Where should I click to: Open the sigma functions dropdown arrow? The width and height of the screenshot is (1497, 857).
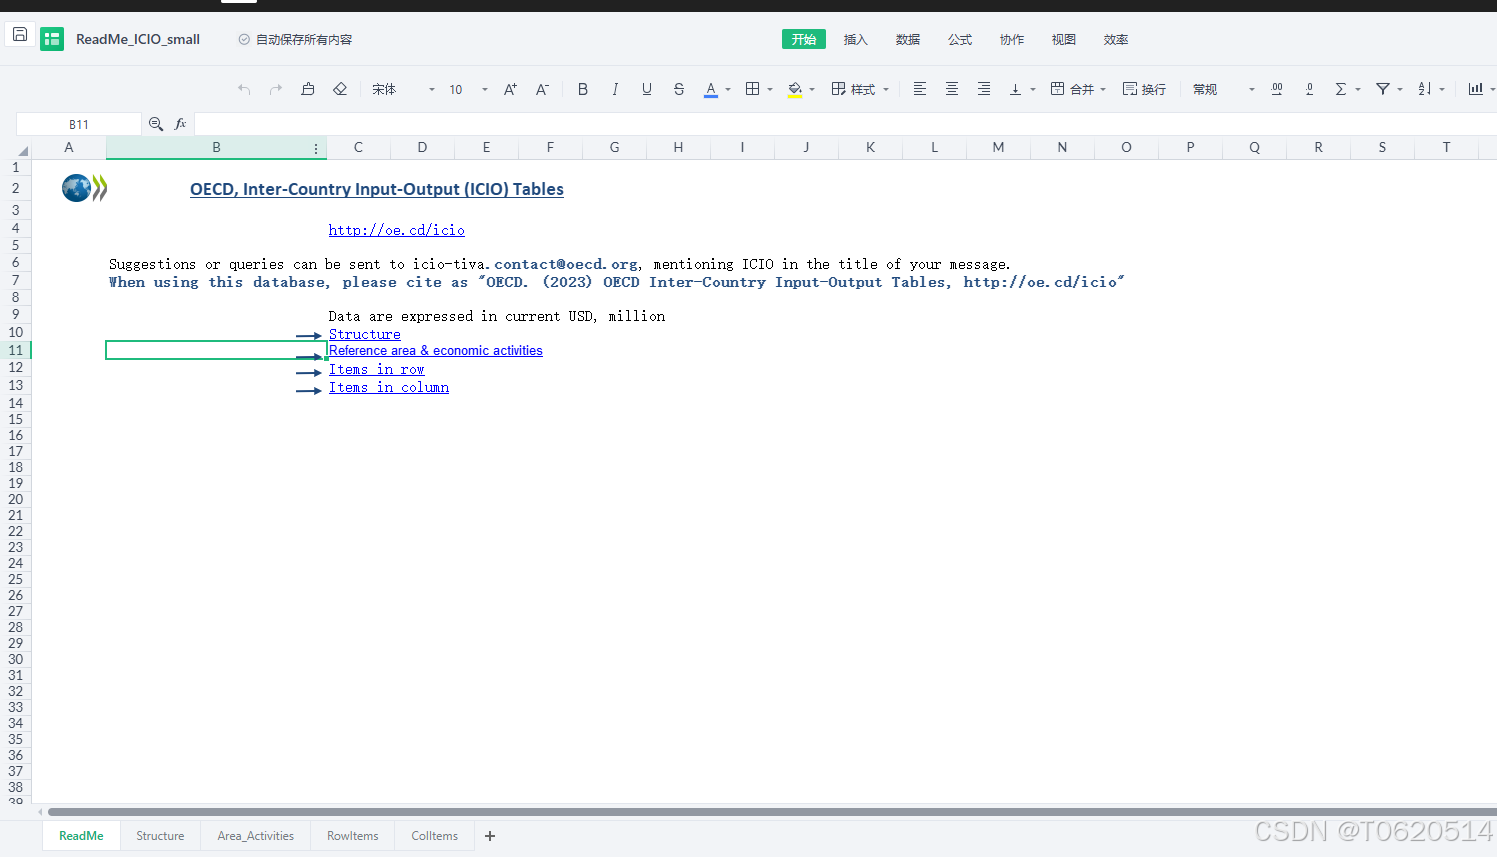[1358, 89]
